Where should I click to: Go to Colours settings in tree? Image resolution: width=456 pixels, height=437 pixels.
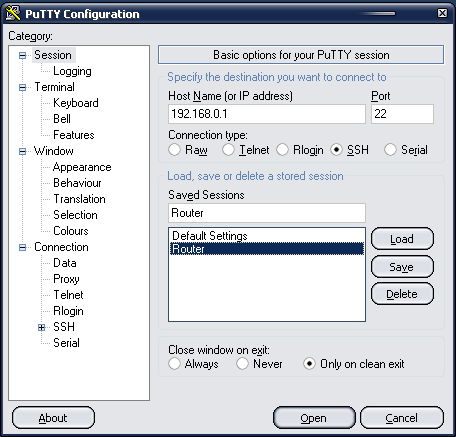point(71,231)
